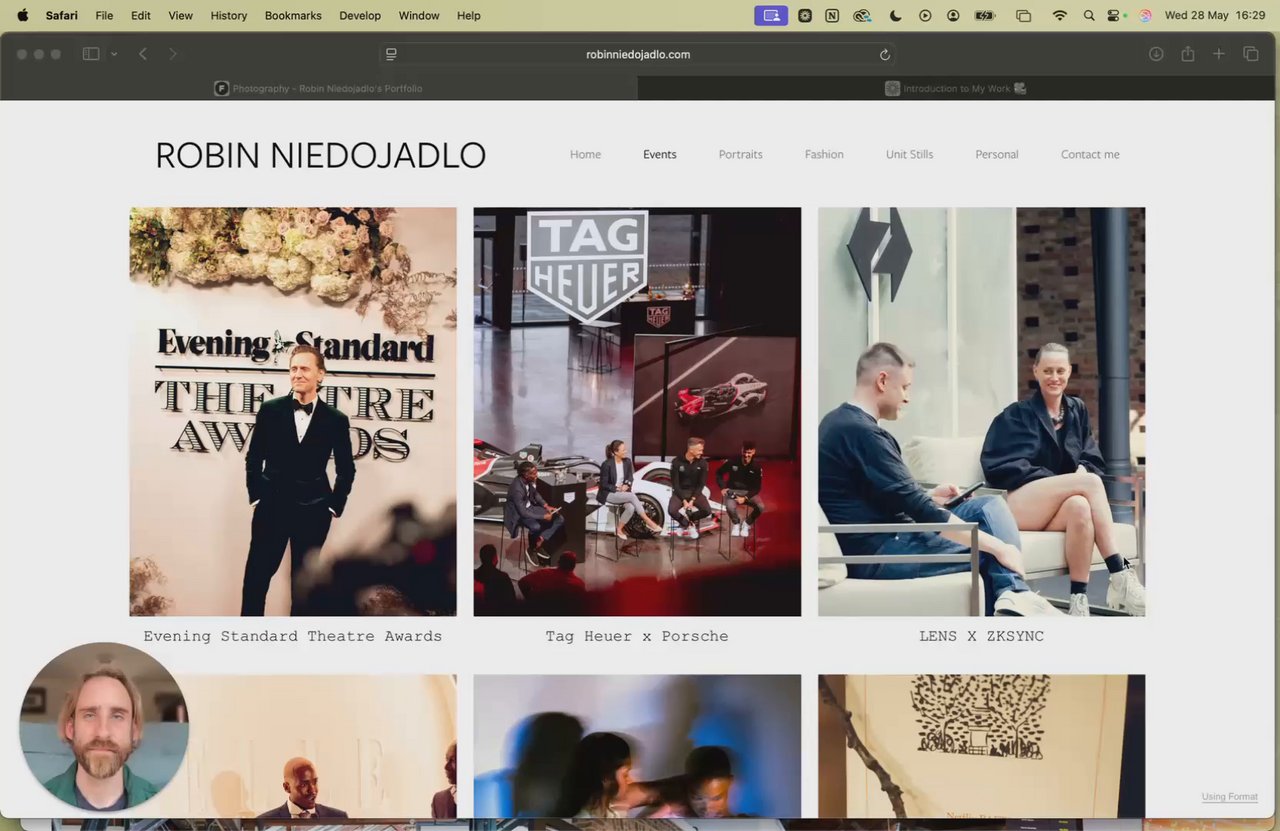Open the Personal navigation link
The image size is (1280, 831).
(x=997, y=155)
